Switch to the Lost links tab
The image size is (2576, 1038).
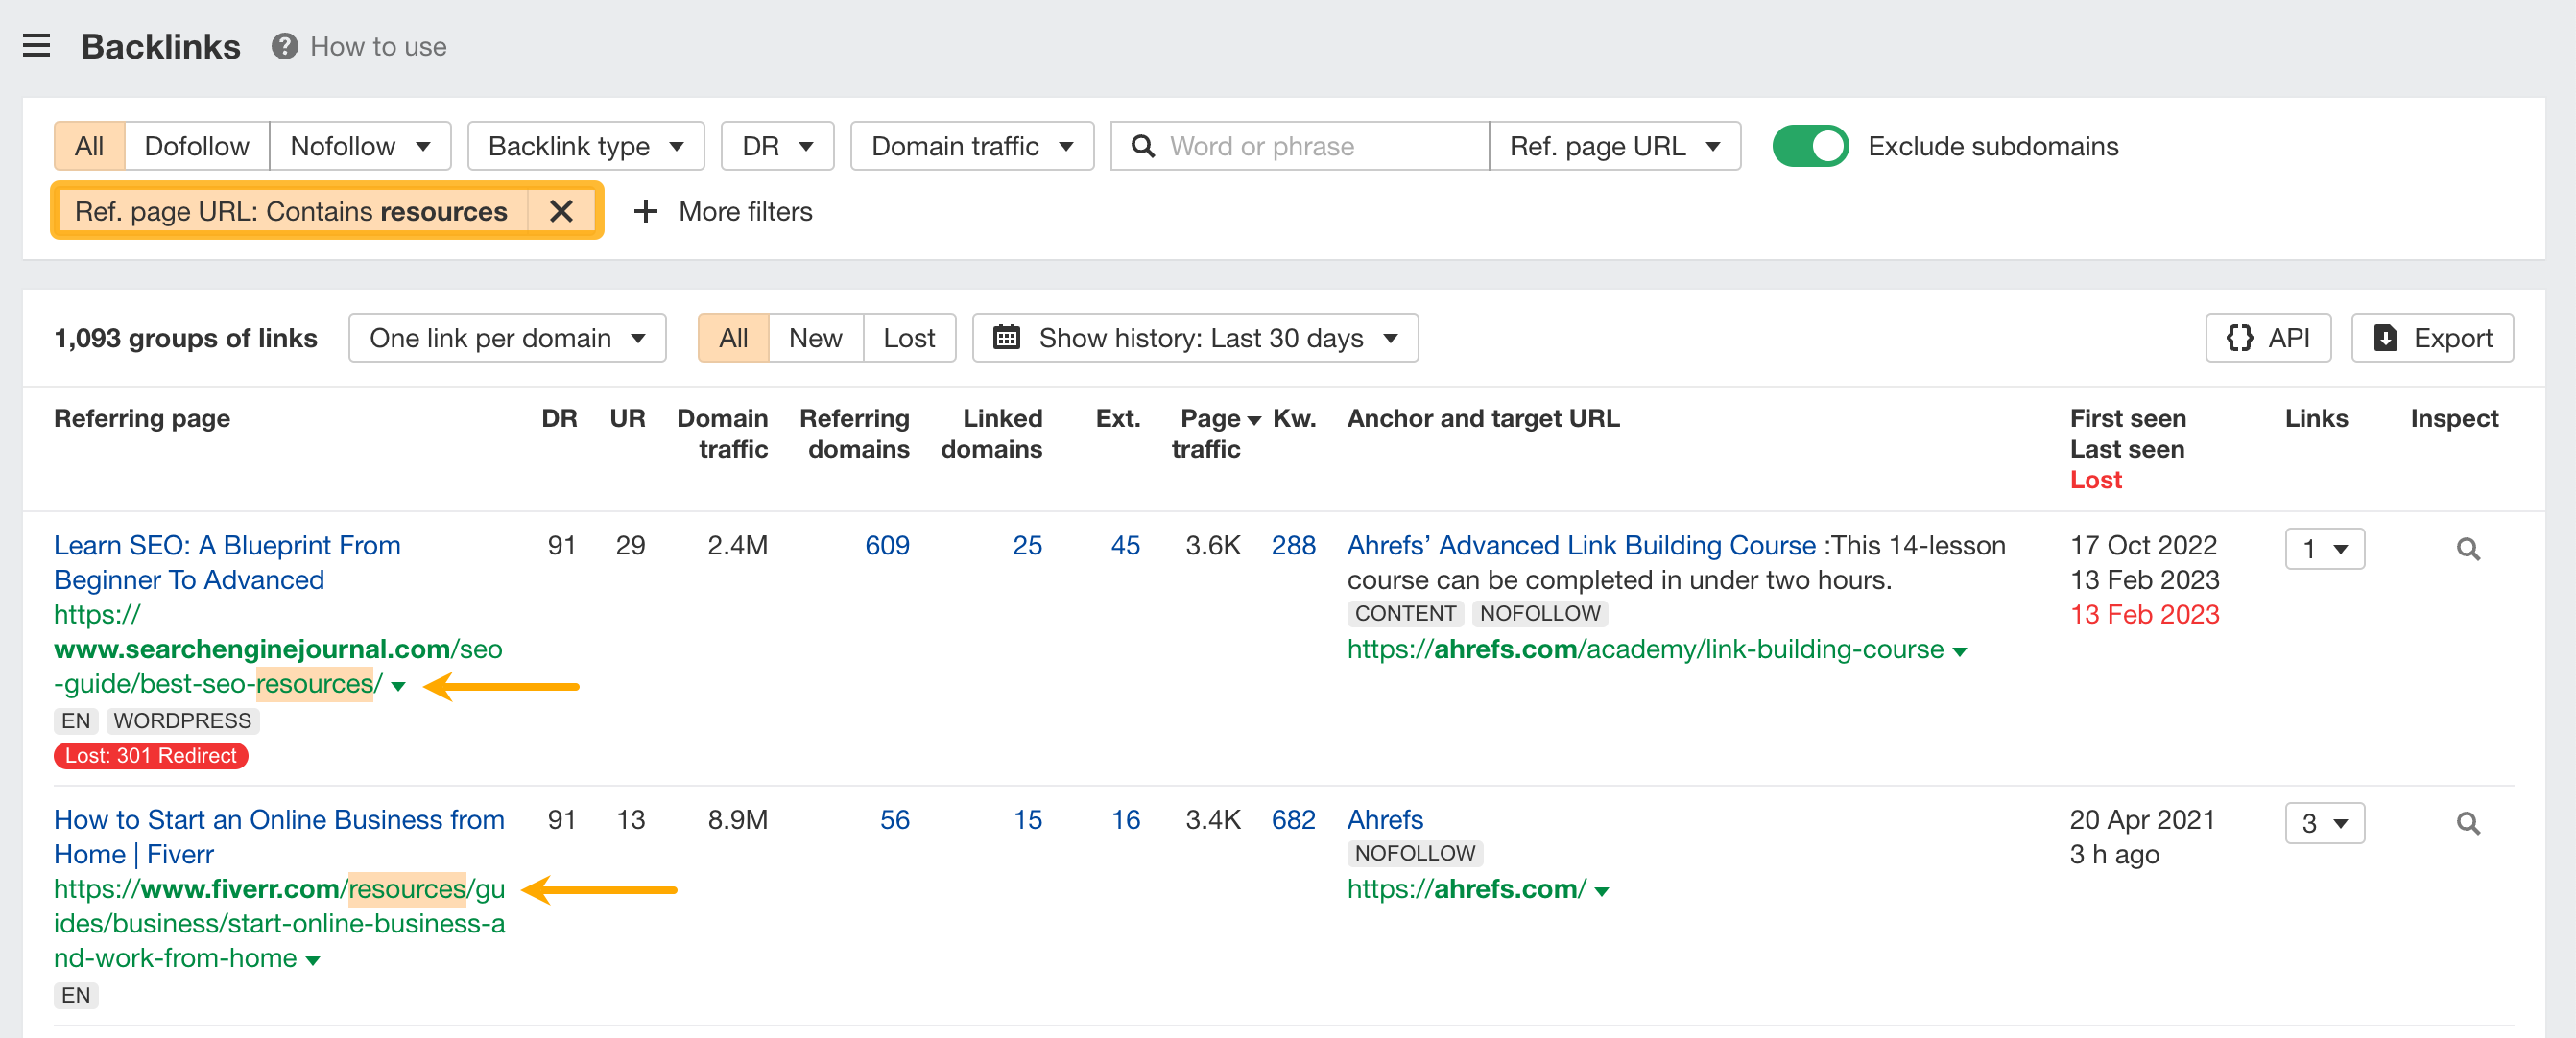909,338
